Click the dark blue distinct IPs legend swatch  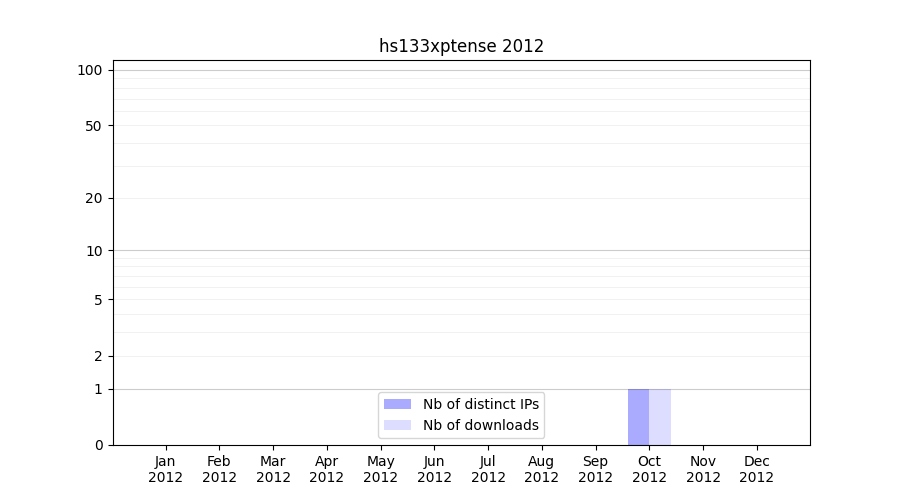397,404
